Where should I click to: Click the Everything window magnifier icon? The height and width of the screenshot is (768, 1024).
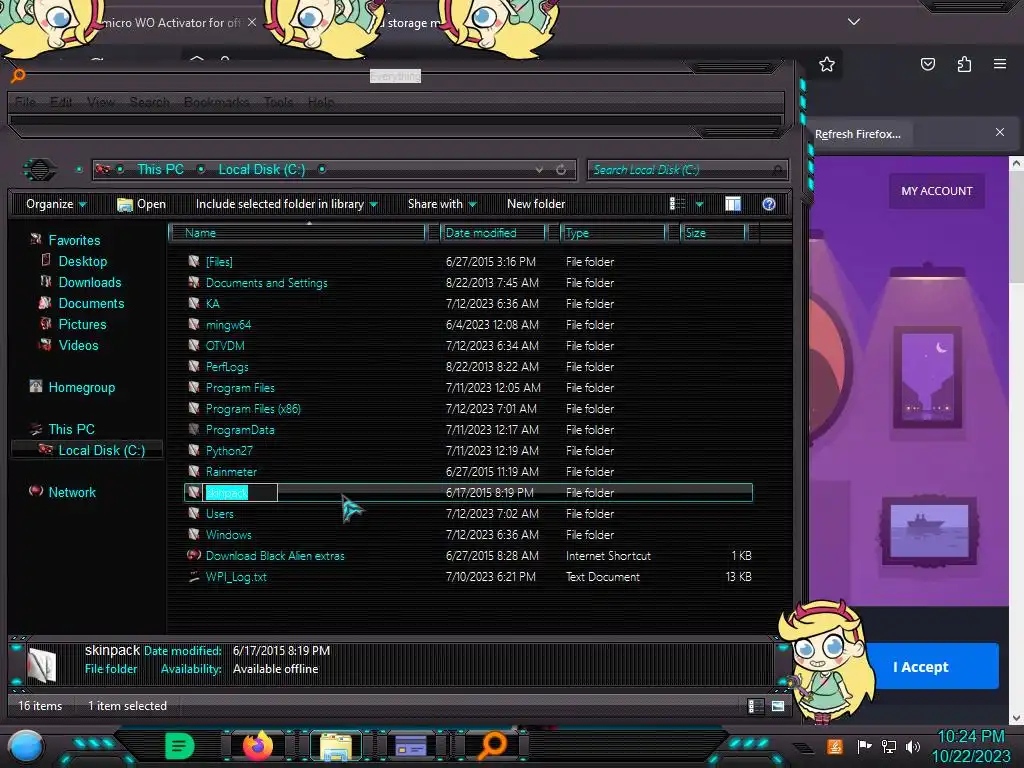click(x=18, y=76)
